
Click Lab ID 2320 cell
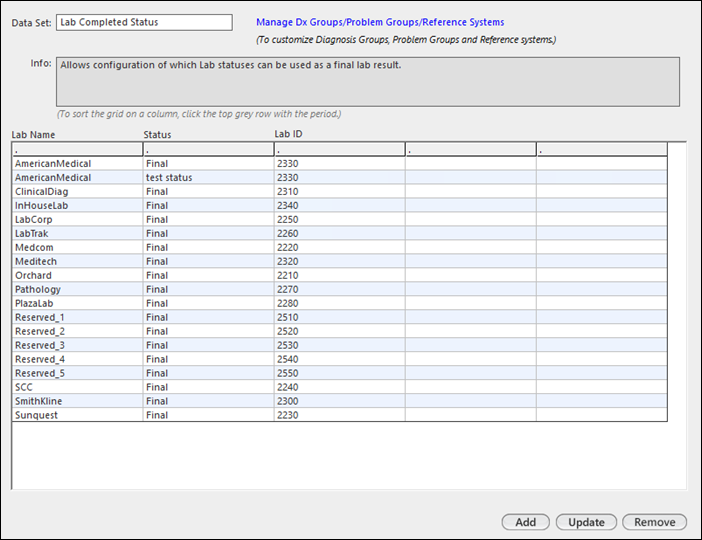coord(339,261)
